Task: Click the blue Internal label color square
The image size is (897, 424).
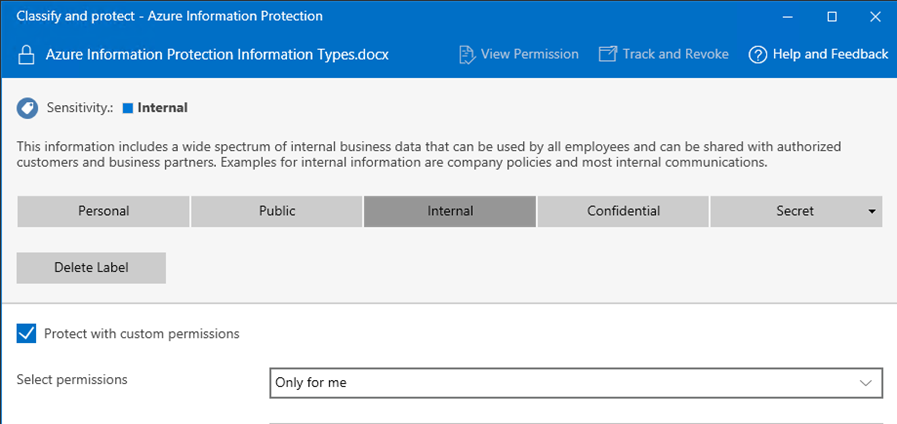Action: click(128, 108)
